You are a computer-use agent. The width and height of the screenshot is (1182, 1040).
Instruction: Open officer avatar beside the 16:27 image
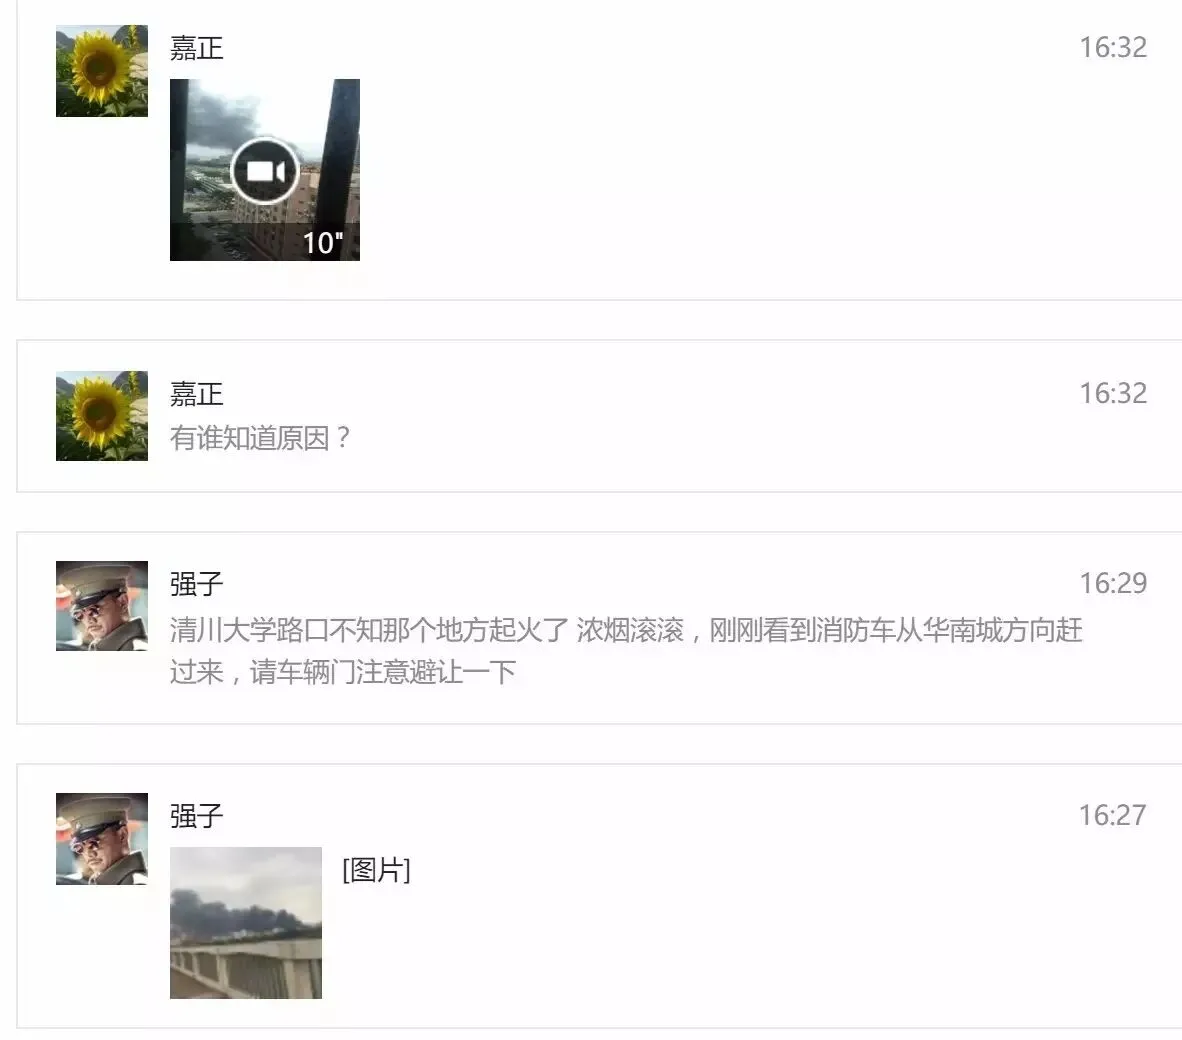point(102,839)
